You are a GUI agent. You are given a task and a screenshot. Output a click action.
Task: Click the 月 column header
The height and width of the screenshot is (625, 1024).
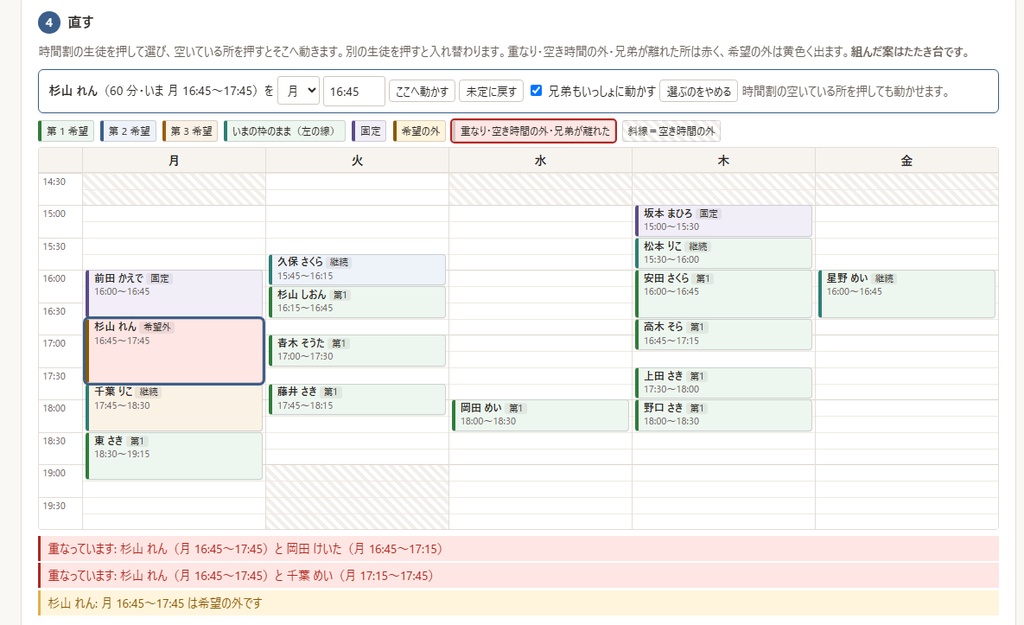[174, 161]
